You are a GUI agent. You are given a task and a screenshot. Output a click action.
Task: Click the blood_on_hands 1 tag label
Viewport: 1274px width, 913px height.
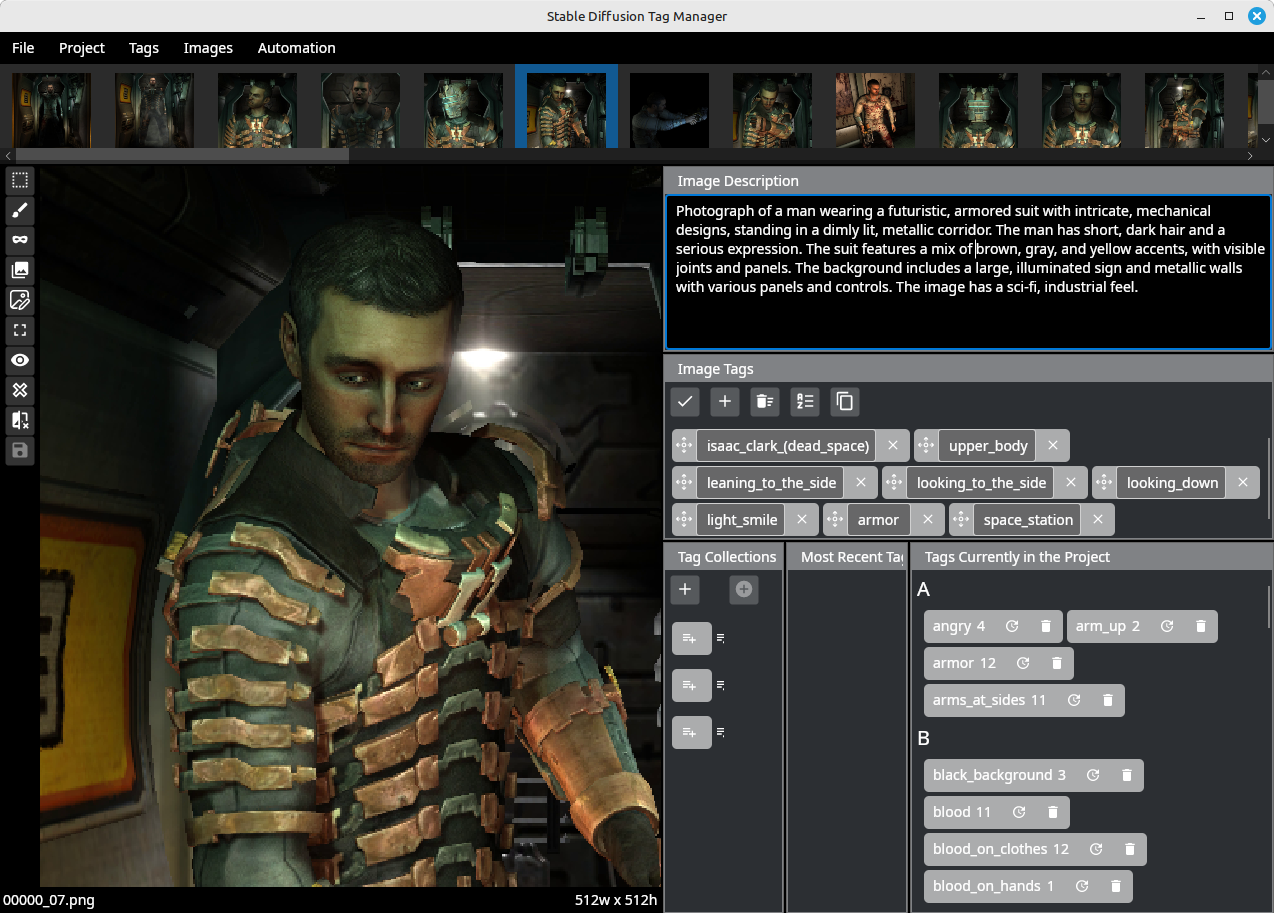point(993,886)
